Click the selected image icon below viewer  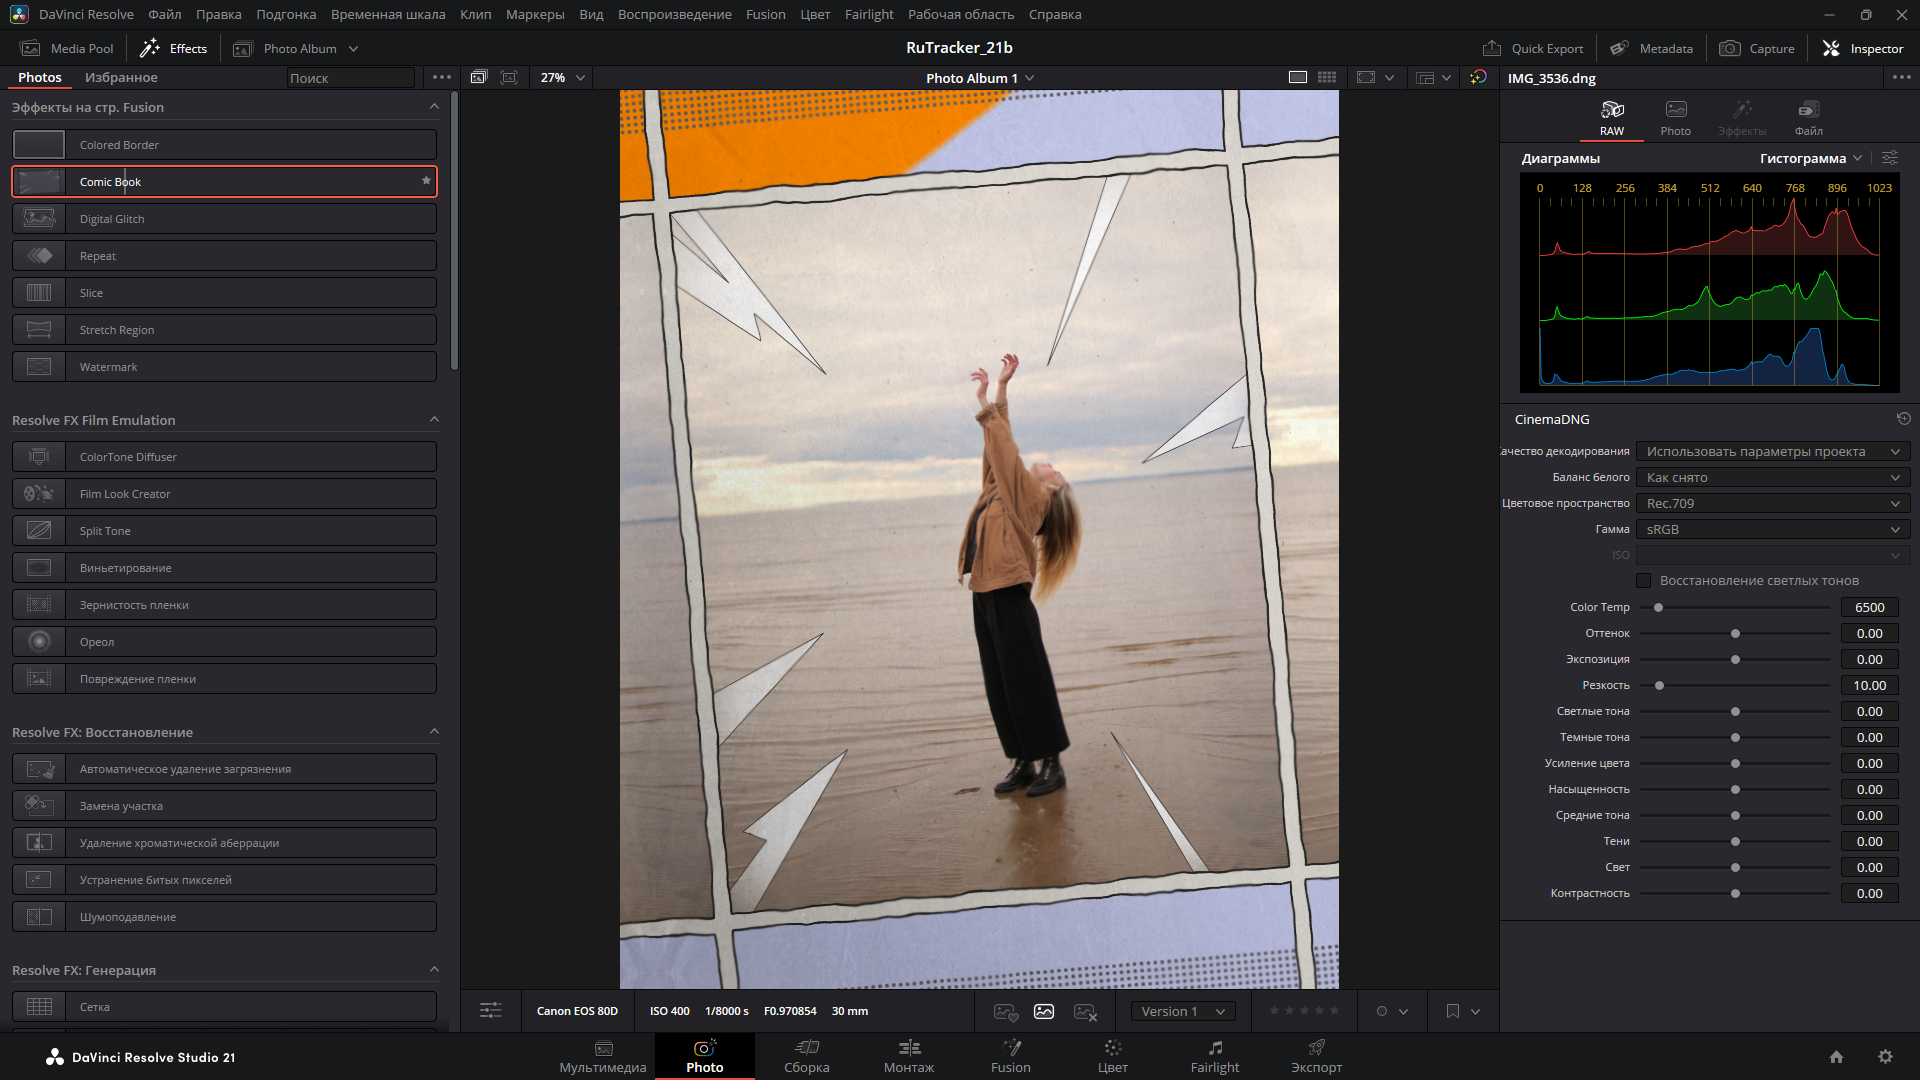coord(1044,1011)
